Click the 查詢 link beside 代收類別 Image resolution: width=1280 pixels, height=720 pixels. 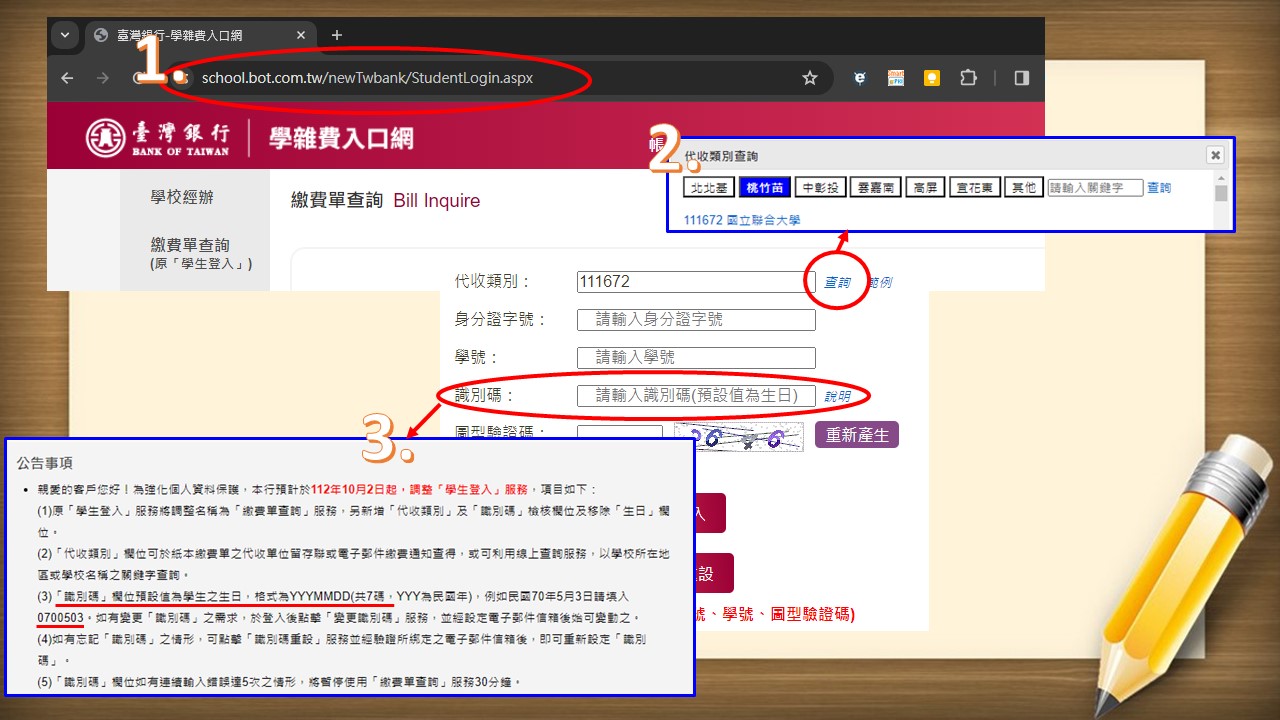click(837, 283)
